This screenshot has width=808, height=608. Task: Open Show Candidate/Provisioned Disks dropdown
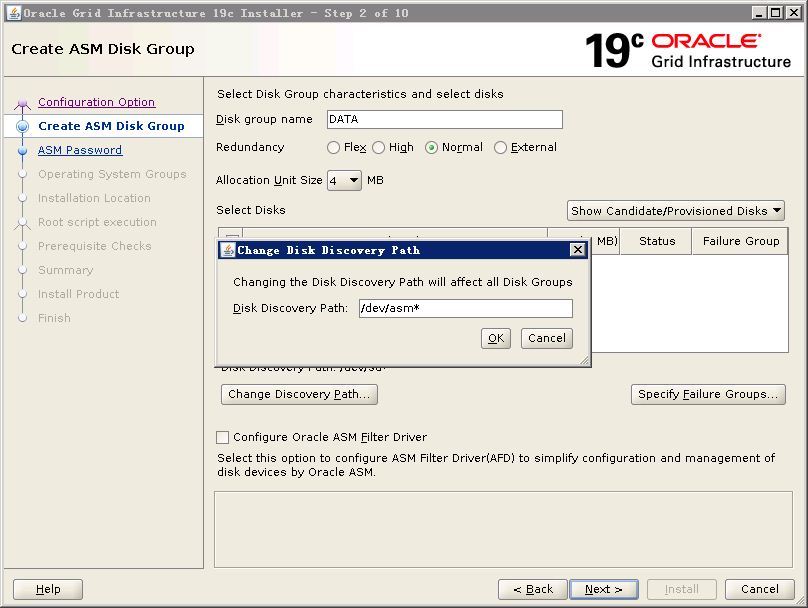[676, 211]
